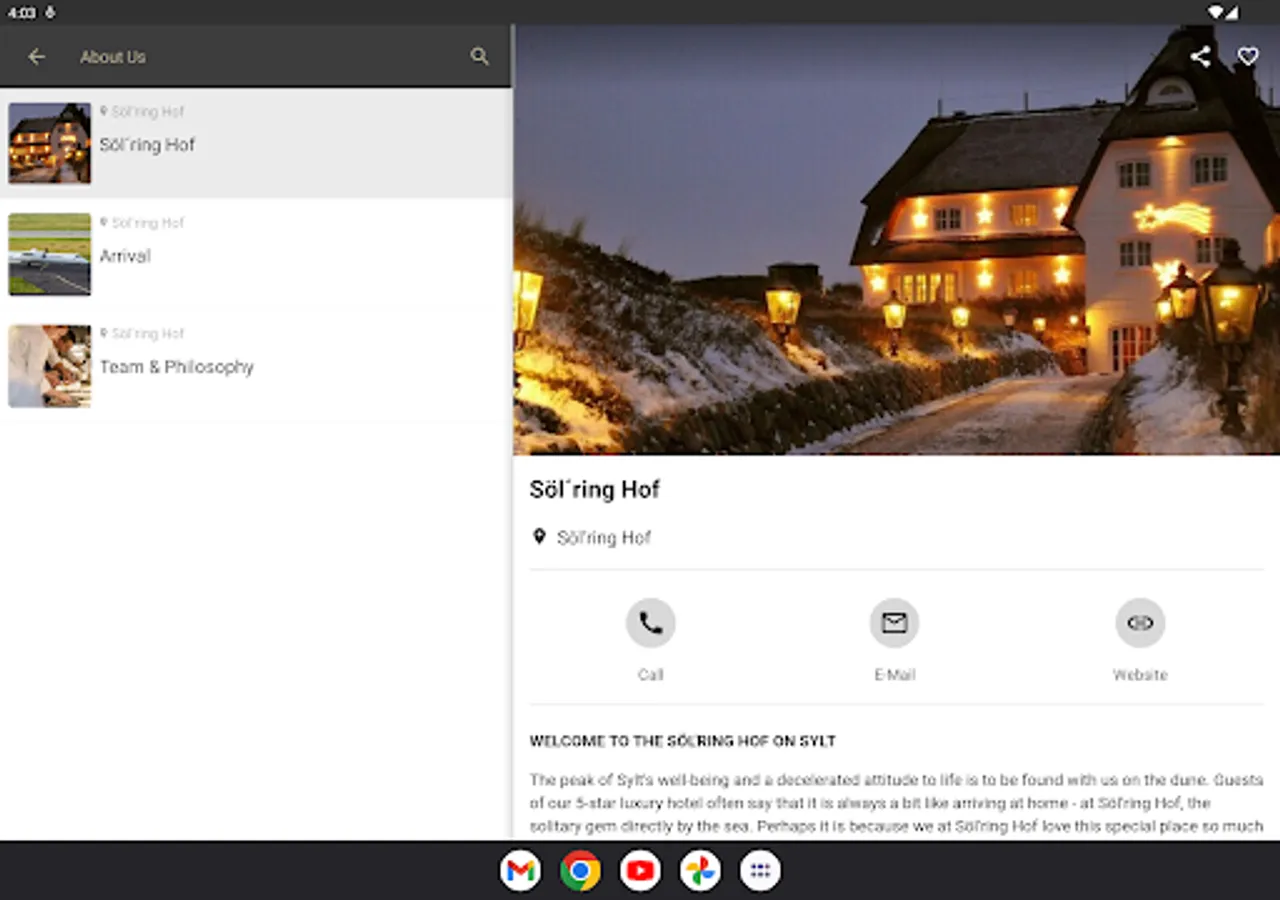Share the Söl'ring Hof page
Image resolution: width=1280 pixels, height=900 pixels.
coord(1201,57)
